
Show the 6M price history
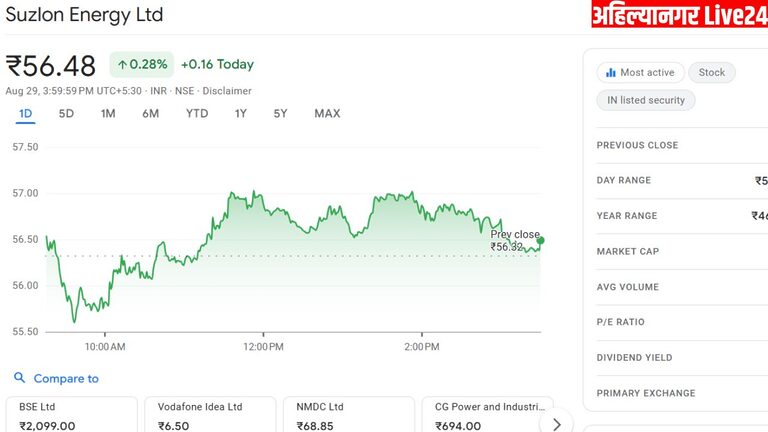point(150,113)
